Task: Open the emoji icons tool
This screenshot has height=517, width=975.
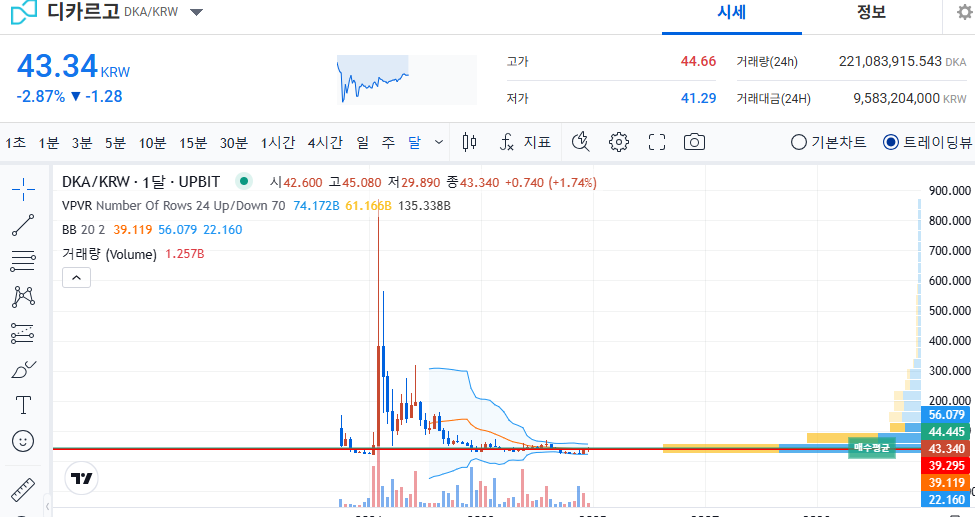Action: pyautogui.click(x=23, y=441)
